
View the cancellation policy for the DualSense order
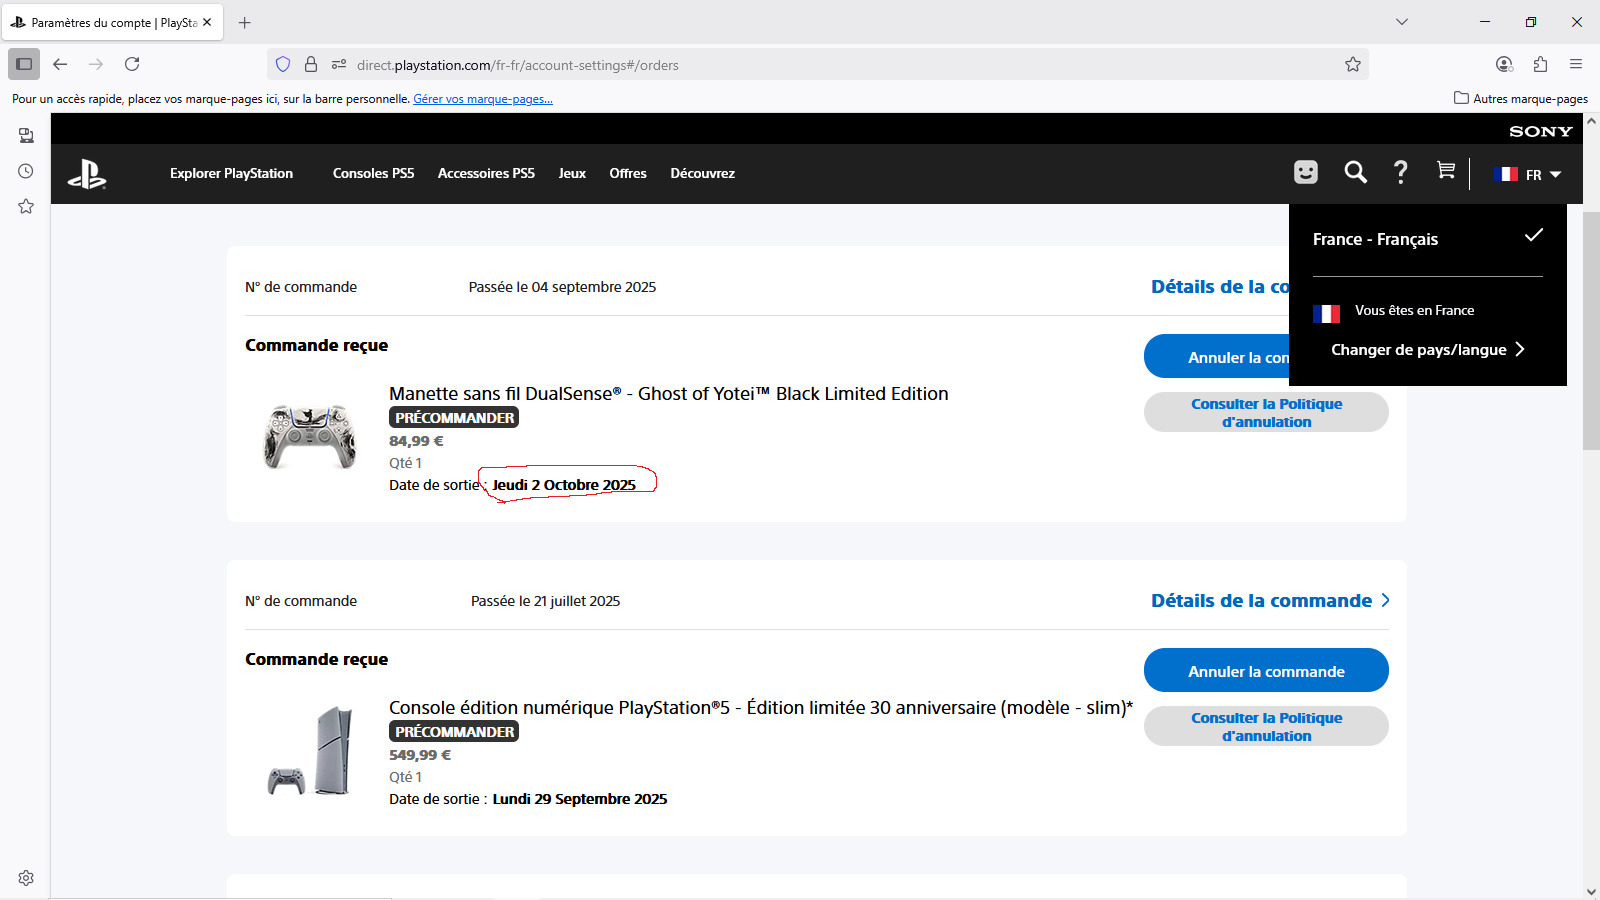tap(1266, 412)
